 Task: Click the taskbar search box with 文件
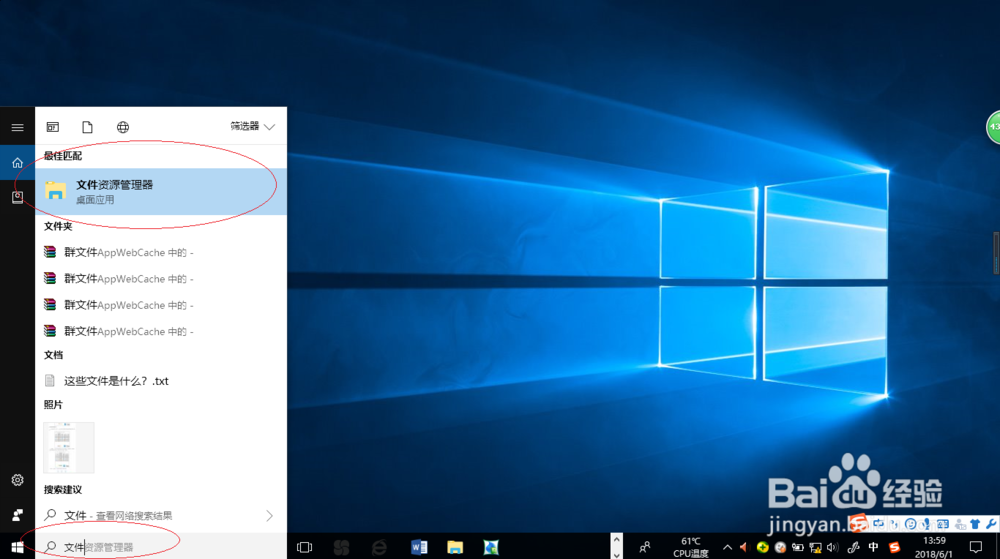pos(161,547)
